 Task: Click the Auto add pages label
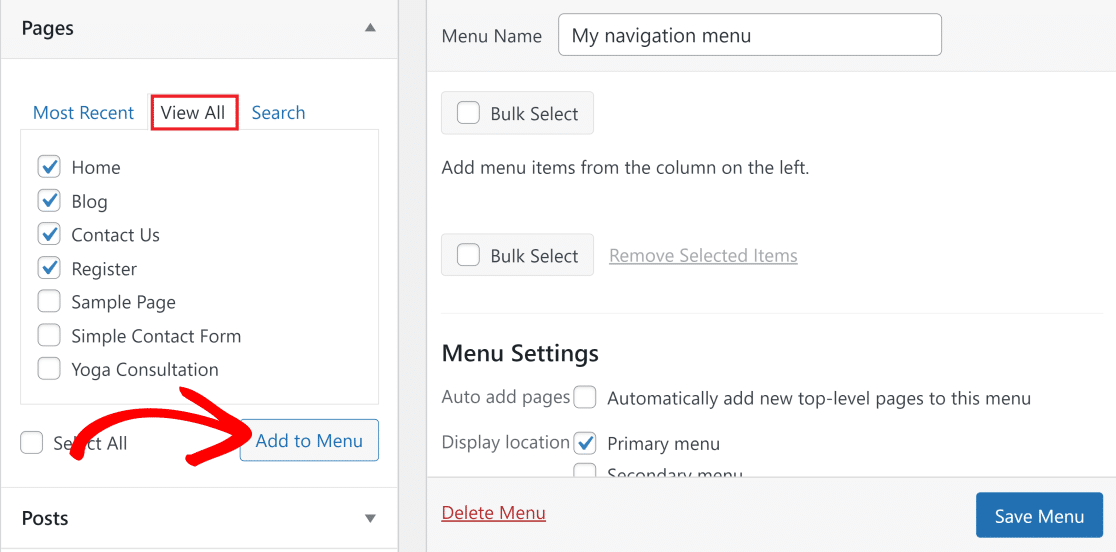pos(505,397)
